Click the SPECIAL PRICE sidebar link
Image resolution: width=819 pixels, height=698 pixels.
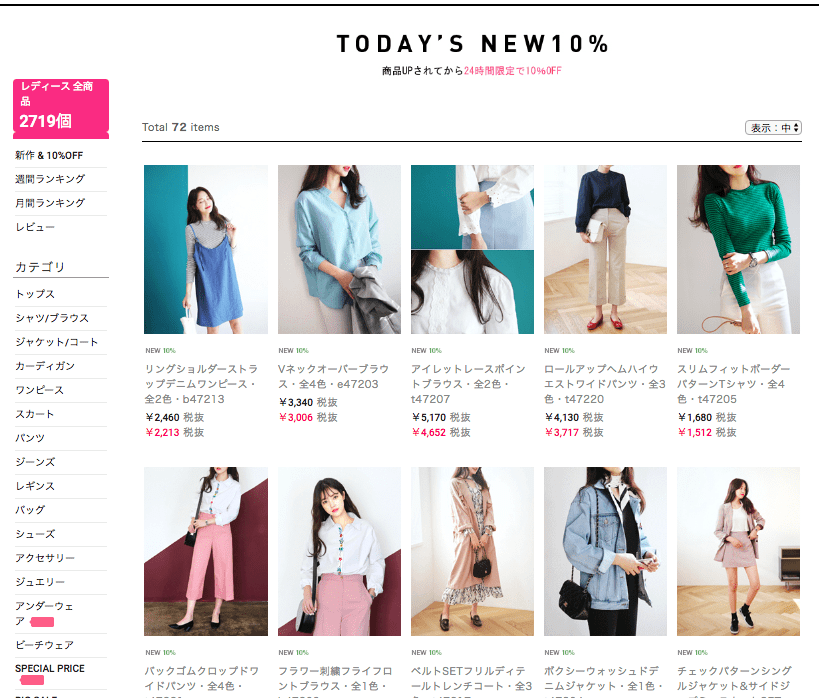tap(50, 668)
